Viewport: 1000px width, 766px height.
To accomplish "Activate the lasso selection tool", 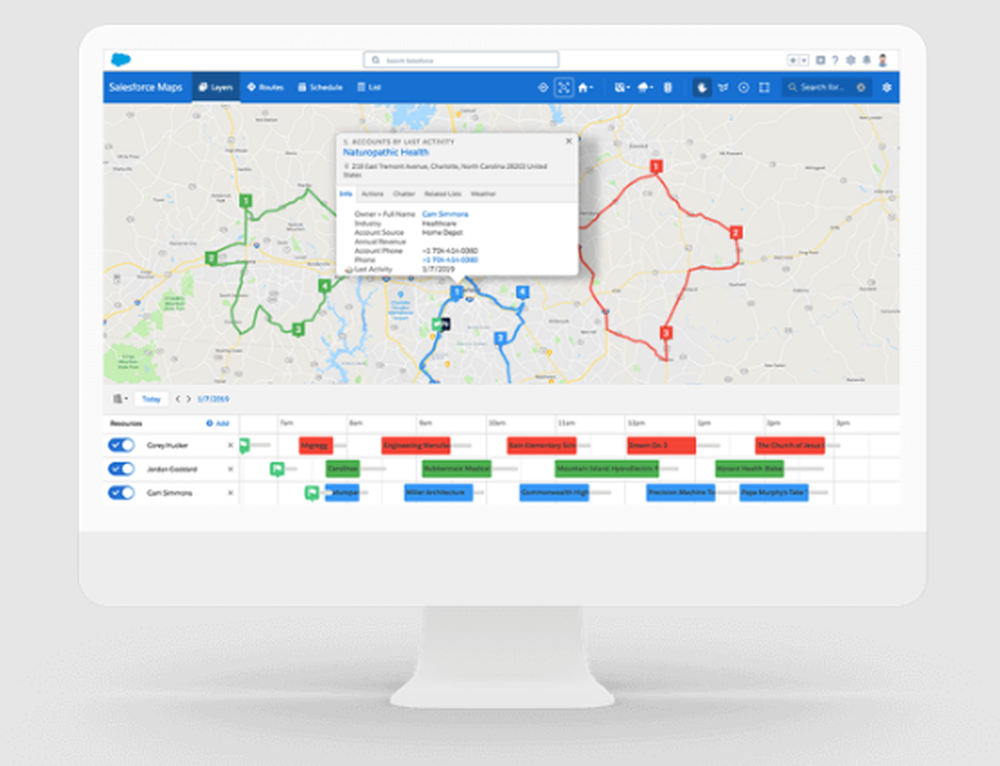I will tap(723, 87).
